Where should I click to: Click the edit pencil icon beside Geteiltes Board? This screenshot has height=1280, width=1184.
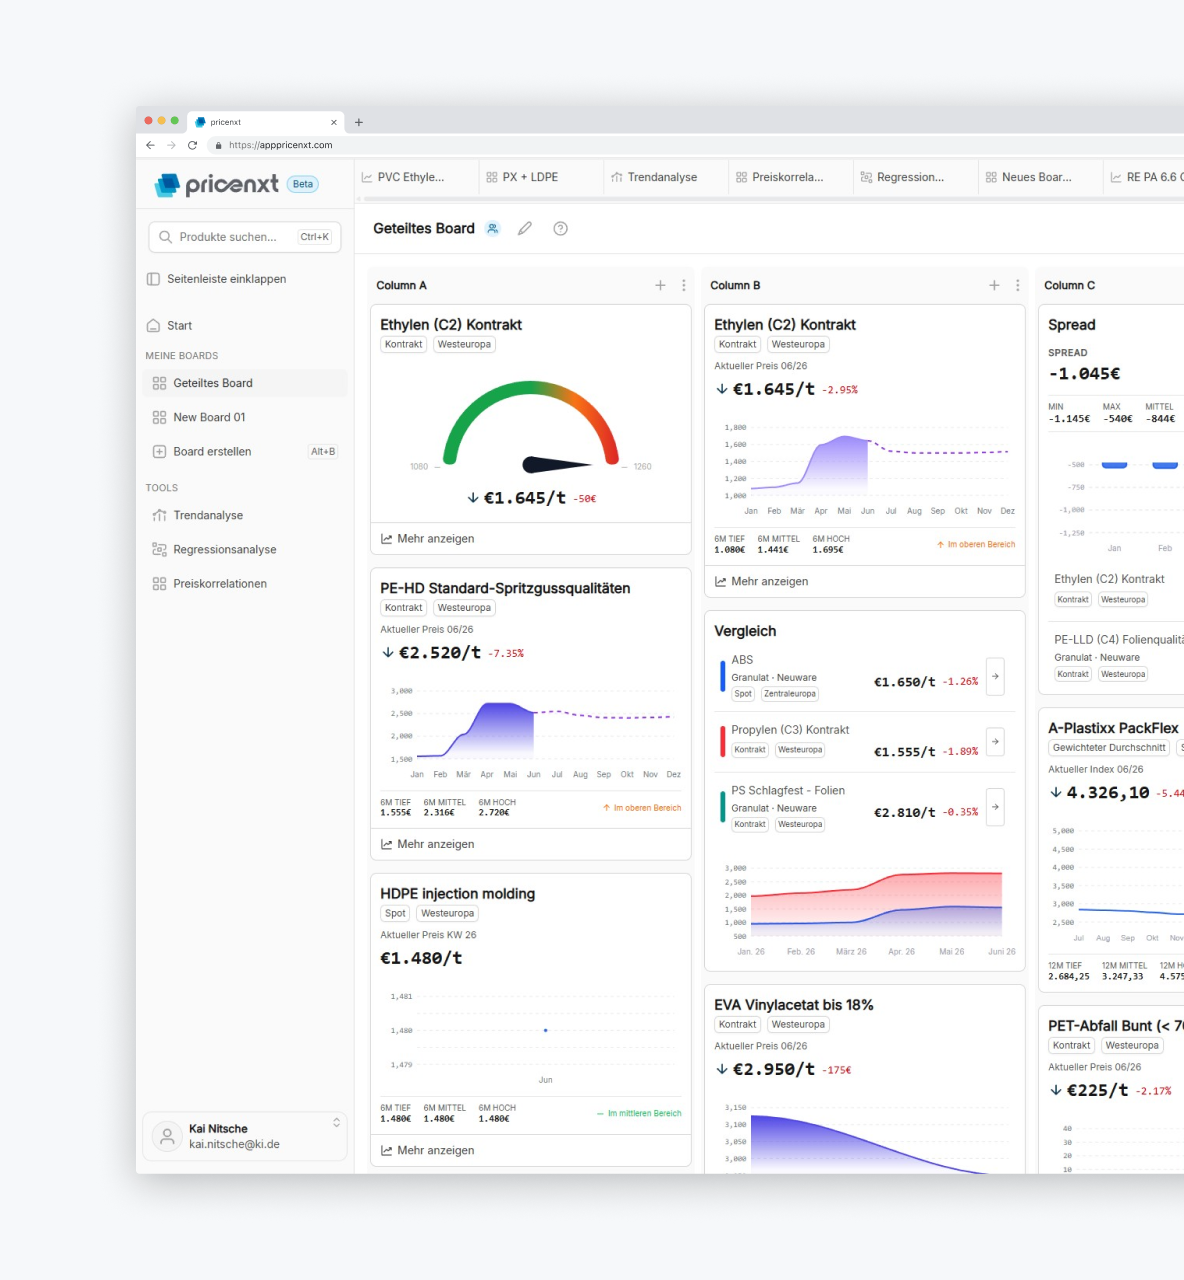point(525,229)
